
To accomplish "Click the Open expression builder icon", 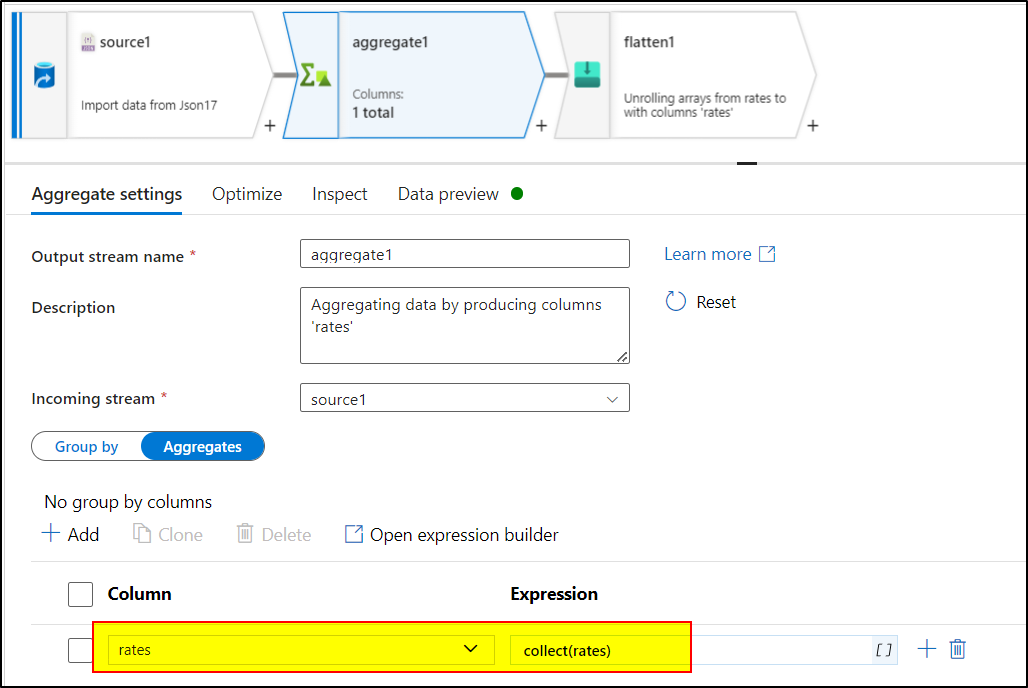I will (x=355, y=534).
